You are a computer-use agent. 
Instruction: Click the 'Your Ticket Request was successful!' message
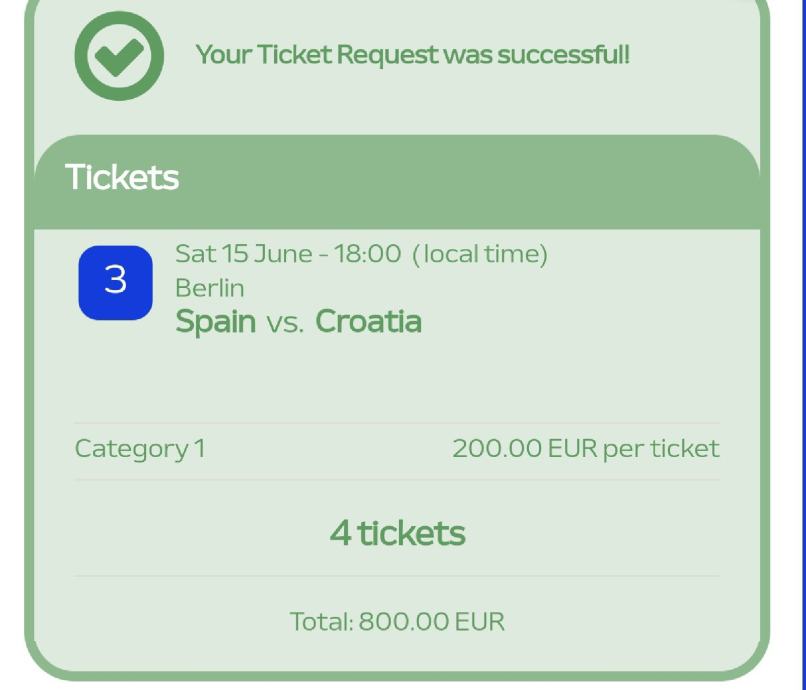412,54
